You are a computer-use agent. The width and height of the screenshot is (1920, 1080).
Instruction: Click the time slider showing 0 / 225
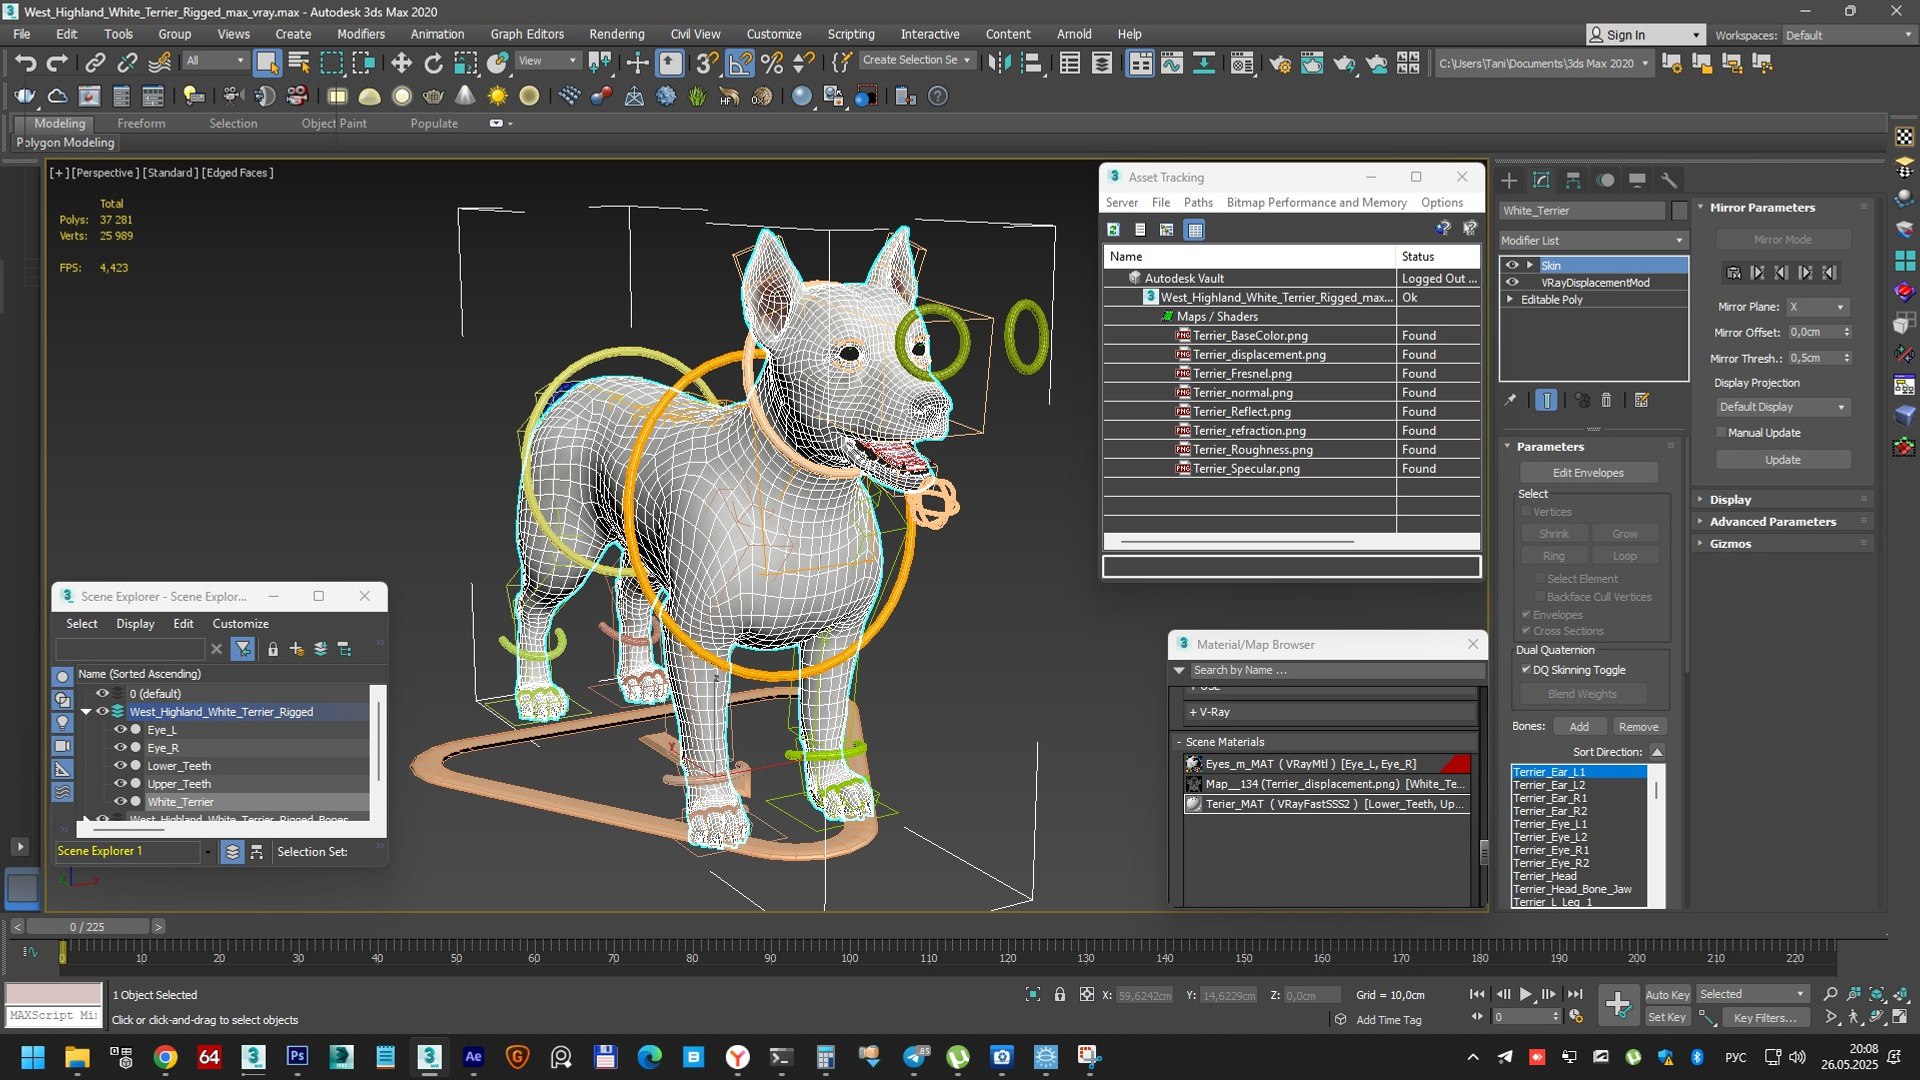coord(87,927)
